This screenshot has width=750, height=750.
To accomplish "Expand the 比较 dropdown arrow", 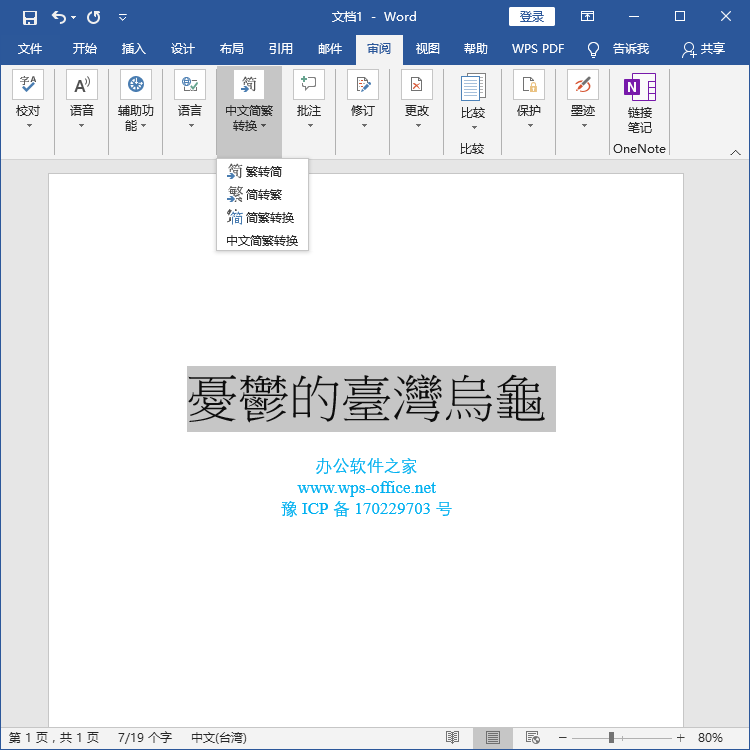I will pyautogui.click(x=474, y=128).
